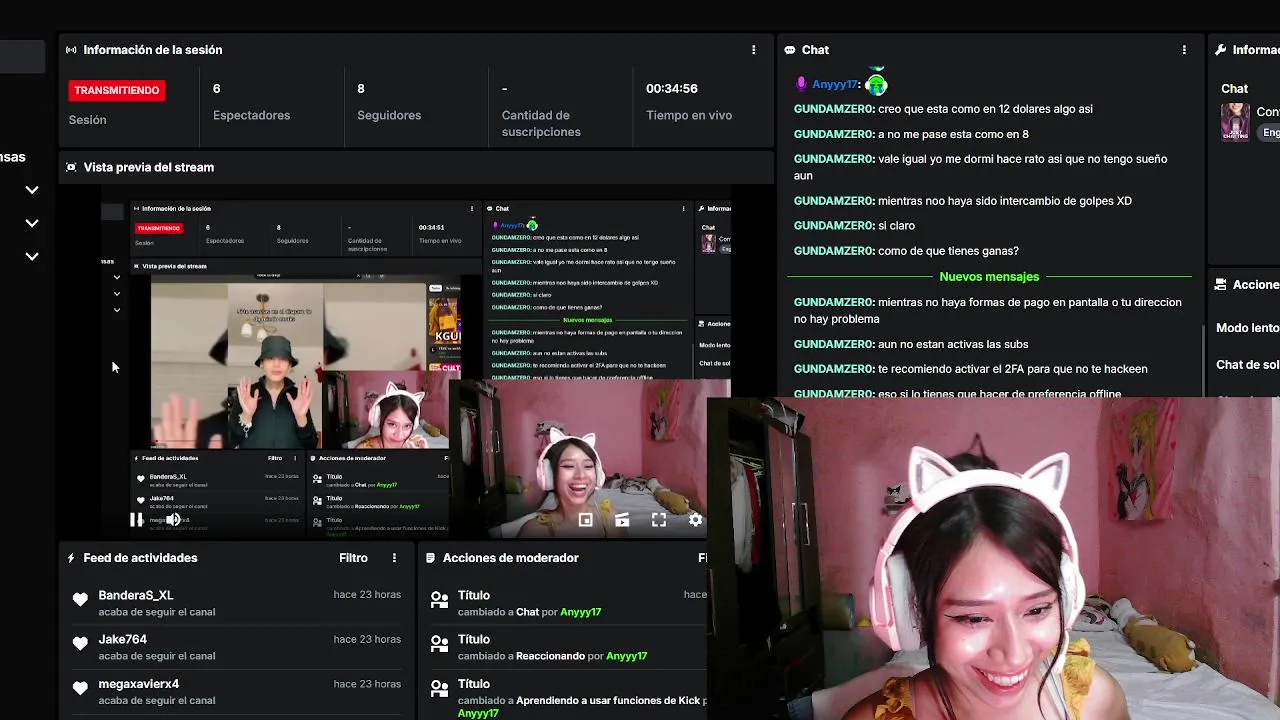Screen dimensions: 1280x720
Task: Click the heart icon next to megaxavierx4
Action: point(80,688)
